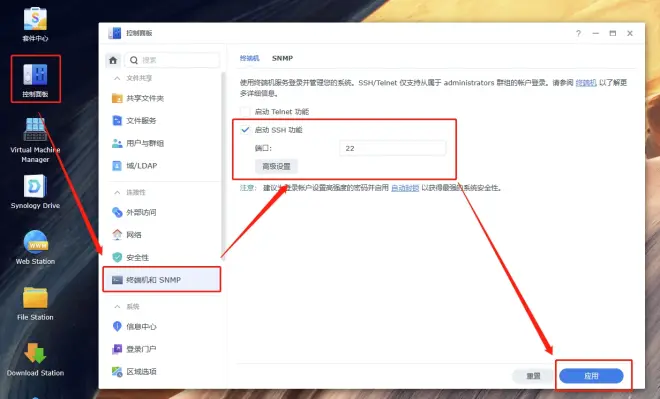Screen dimensions: 660x399
Task: Launch Virtual Machine Manager from desktop
Action: point(35,140)
